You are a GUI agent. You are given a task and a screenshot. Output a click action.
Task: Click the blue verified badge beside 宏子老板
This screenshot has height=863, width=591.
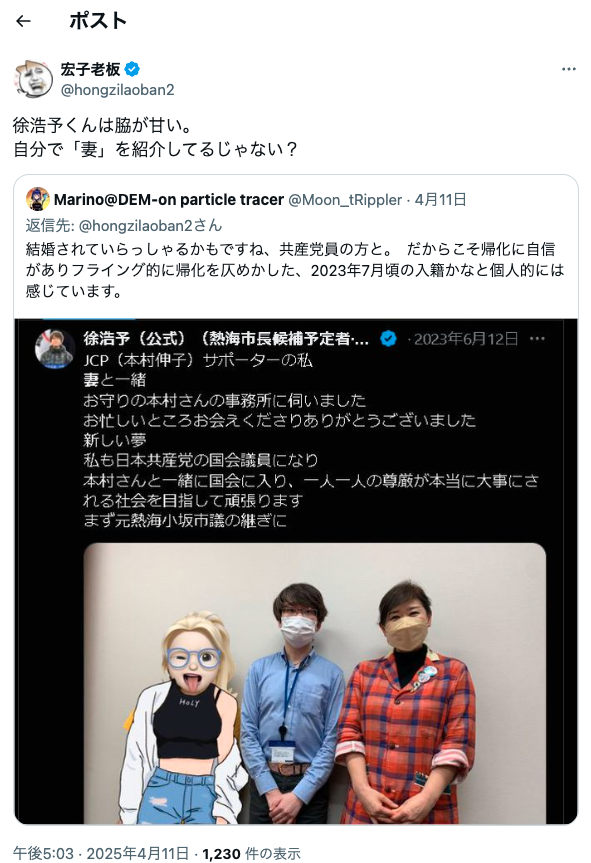(132, 69)
